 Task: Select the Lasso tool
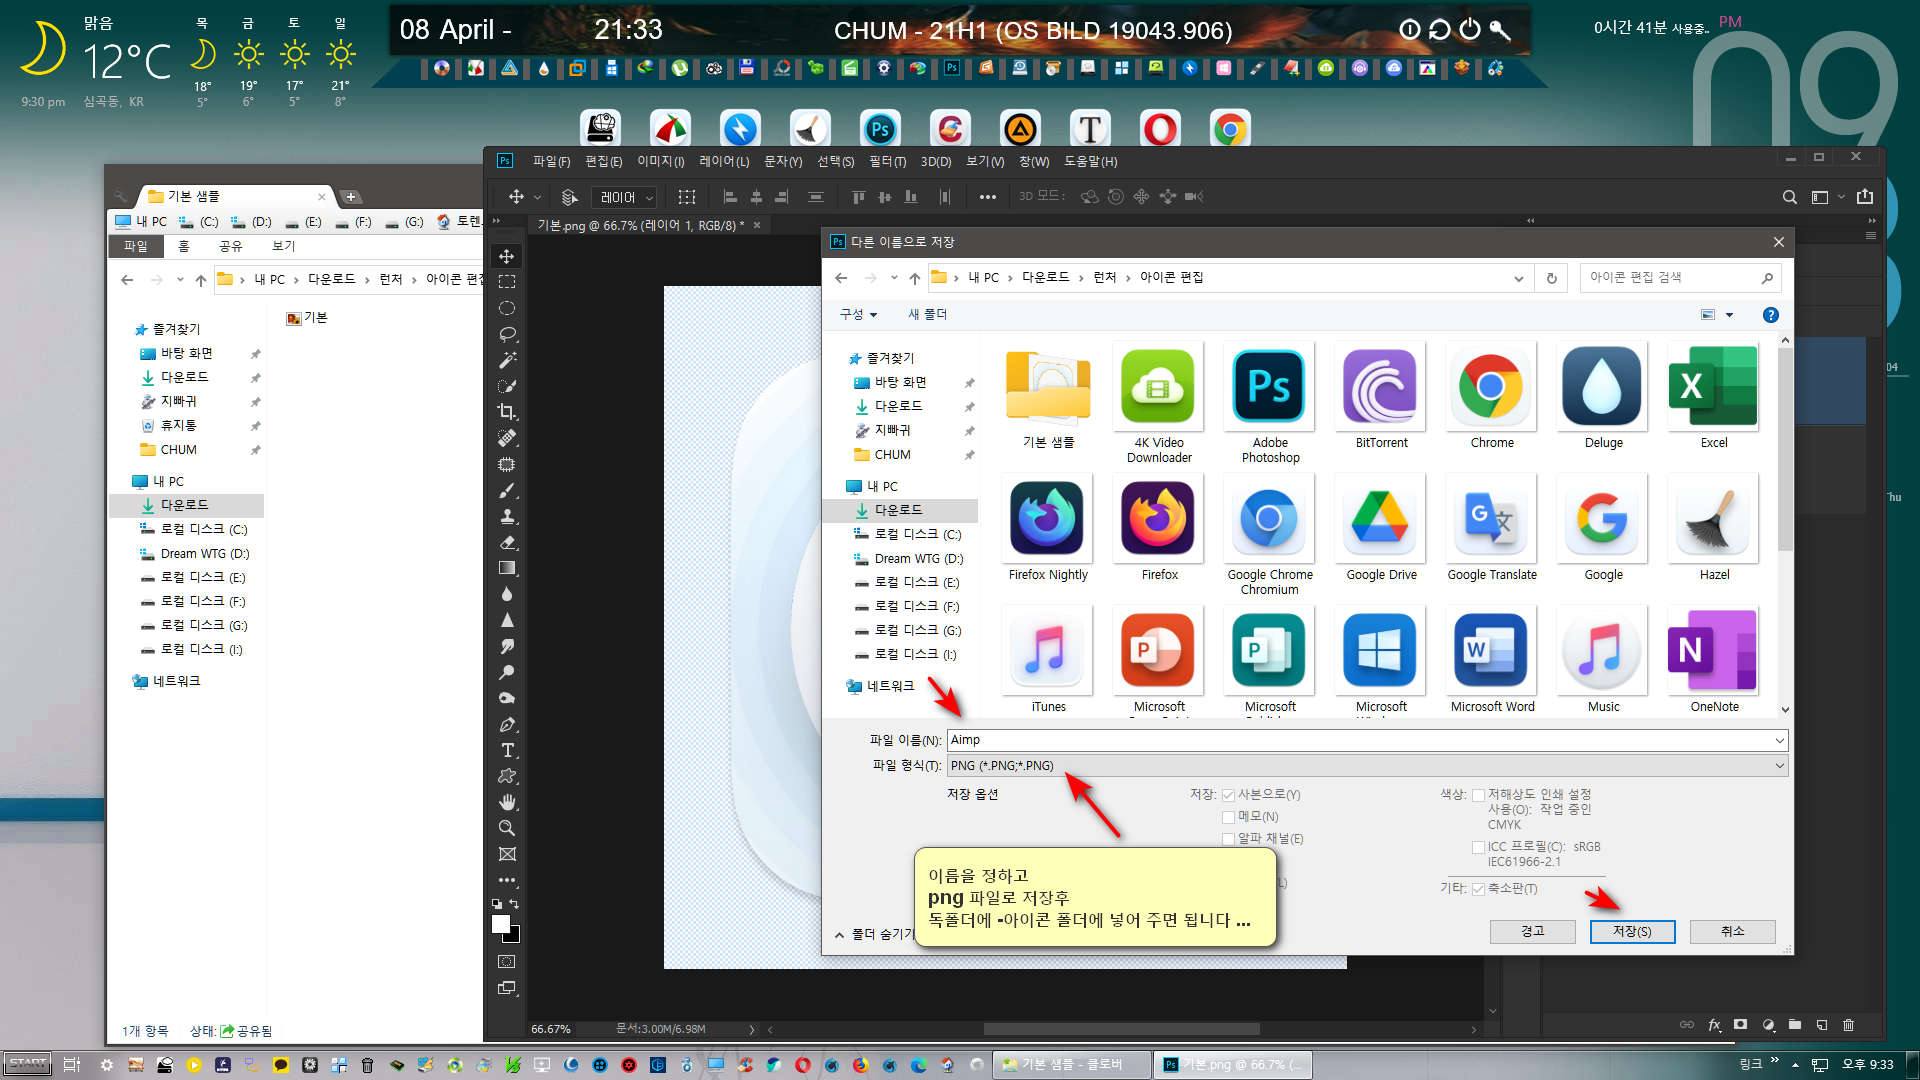click(507, 334)
